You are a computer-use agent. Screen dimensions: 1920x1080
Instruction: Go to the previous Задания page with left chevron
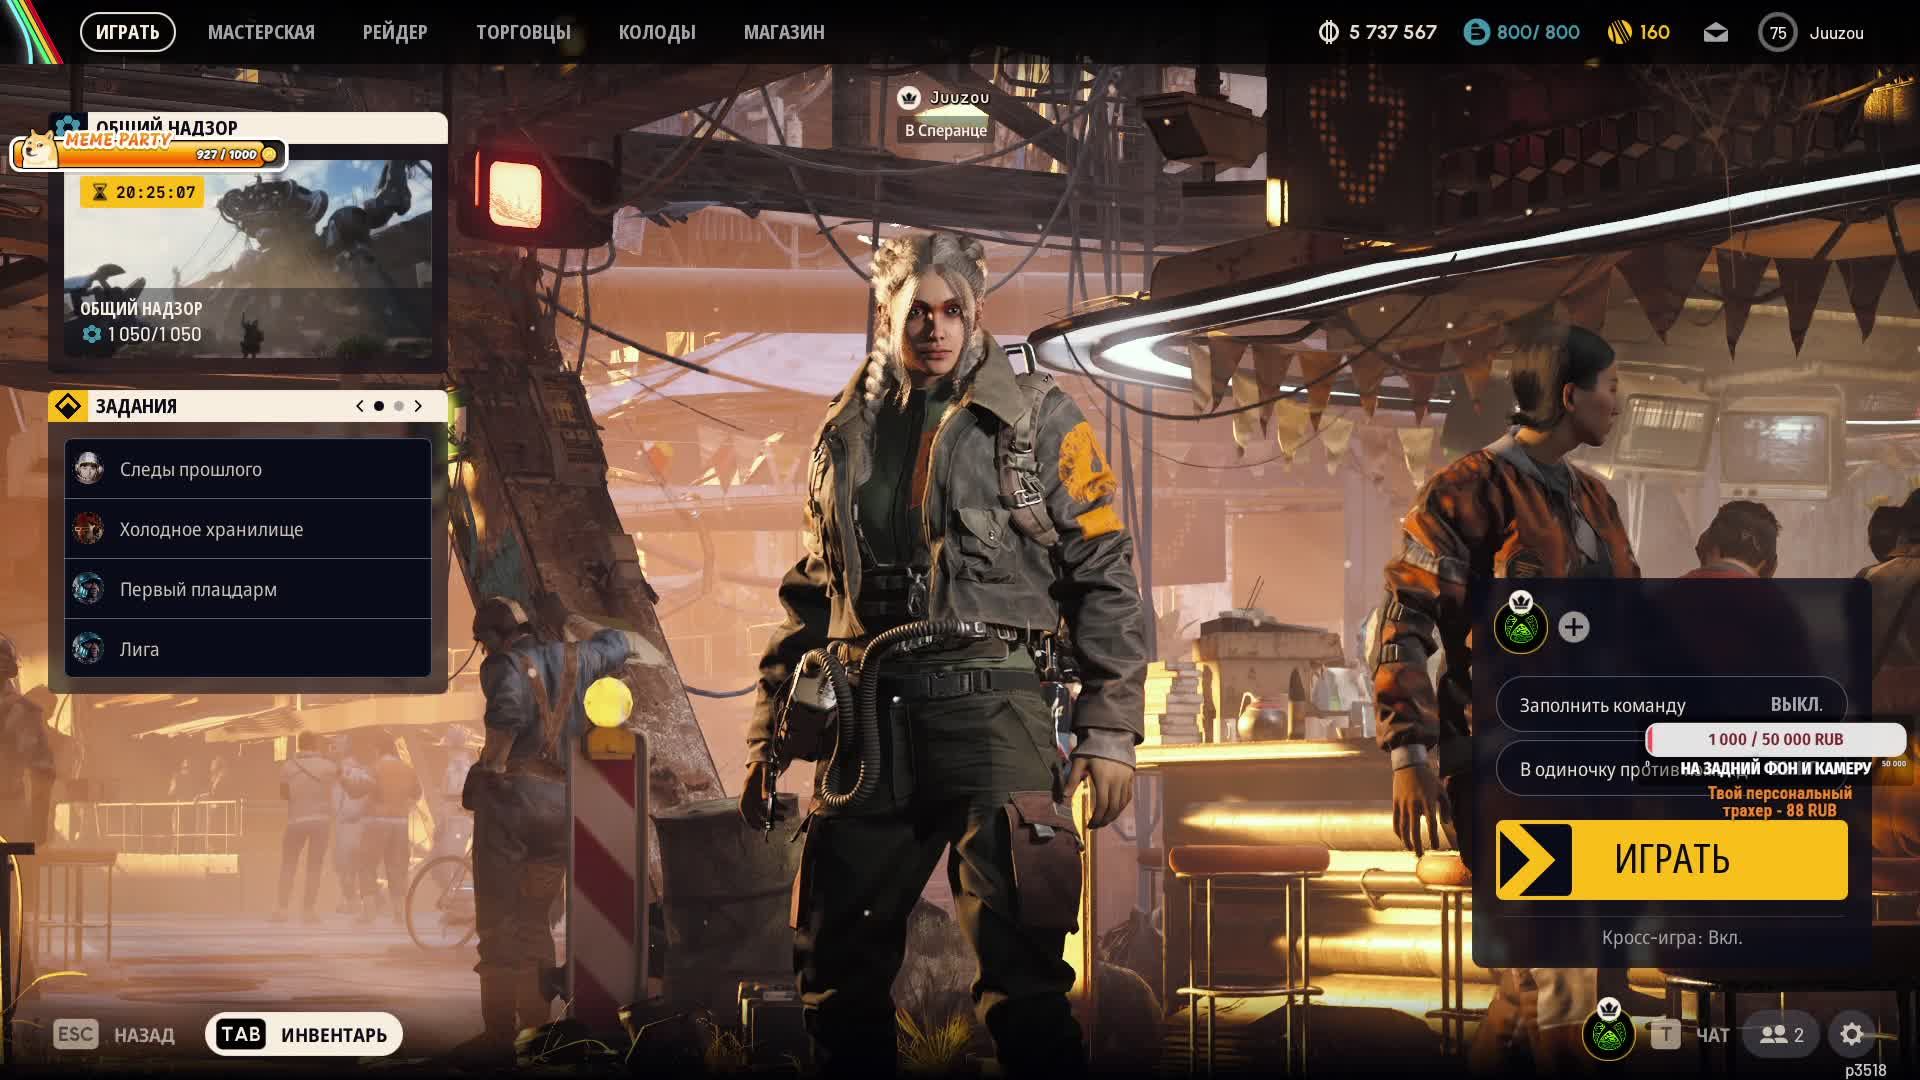360,406
